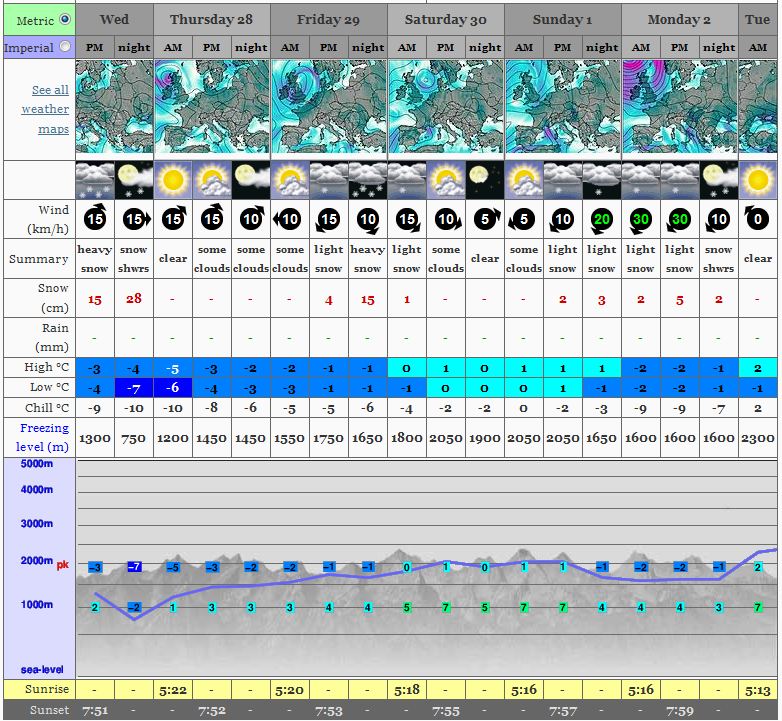Click Thursday AM dark blue -6 low cell
The width and height of the screenshot is (782, 721).
coord(173,387)
